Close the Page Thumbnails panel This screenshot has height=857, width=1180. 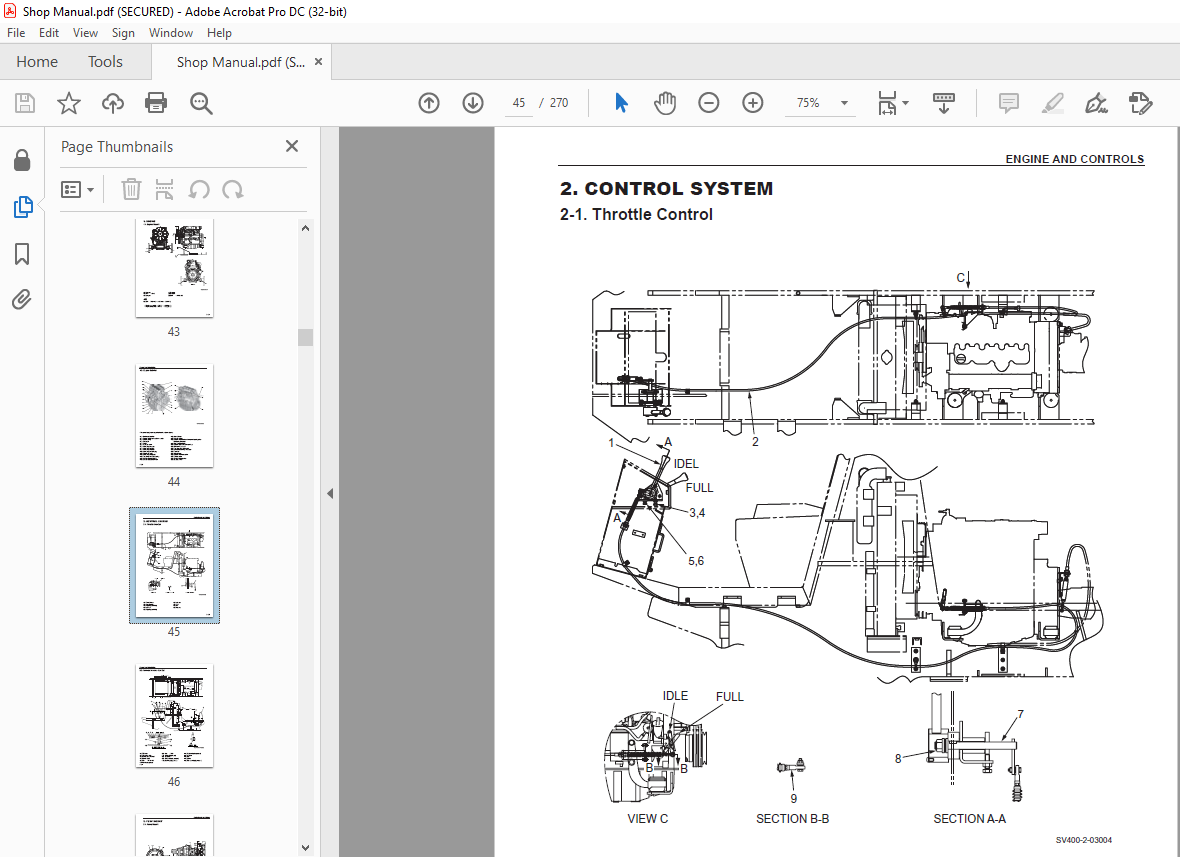coord(292,146)
